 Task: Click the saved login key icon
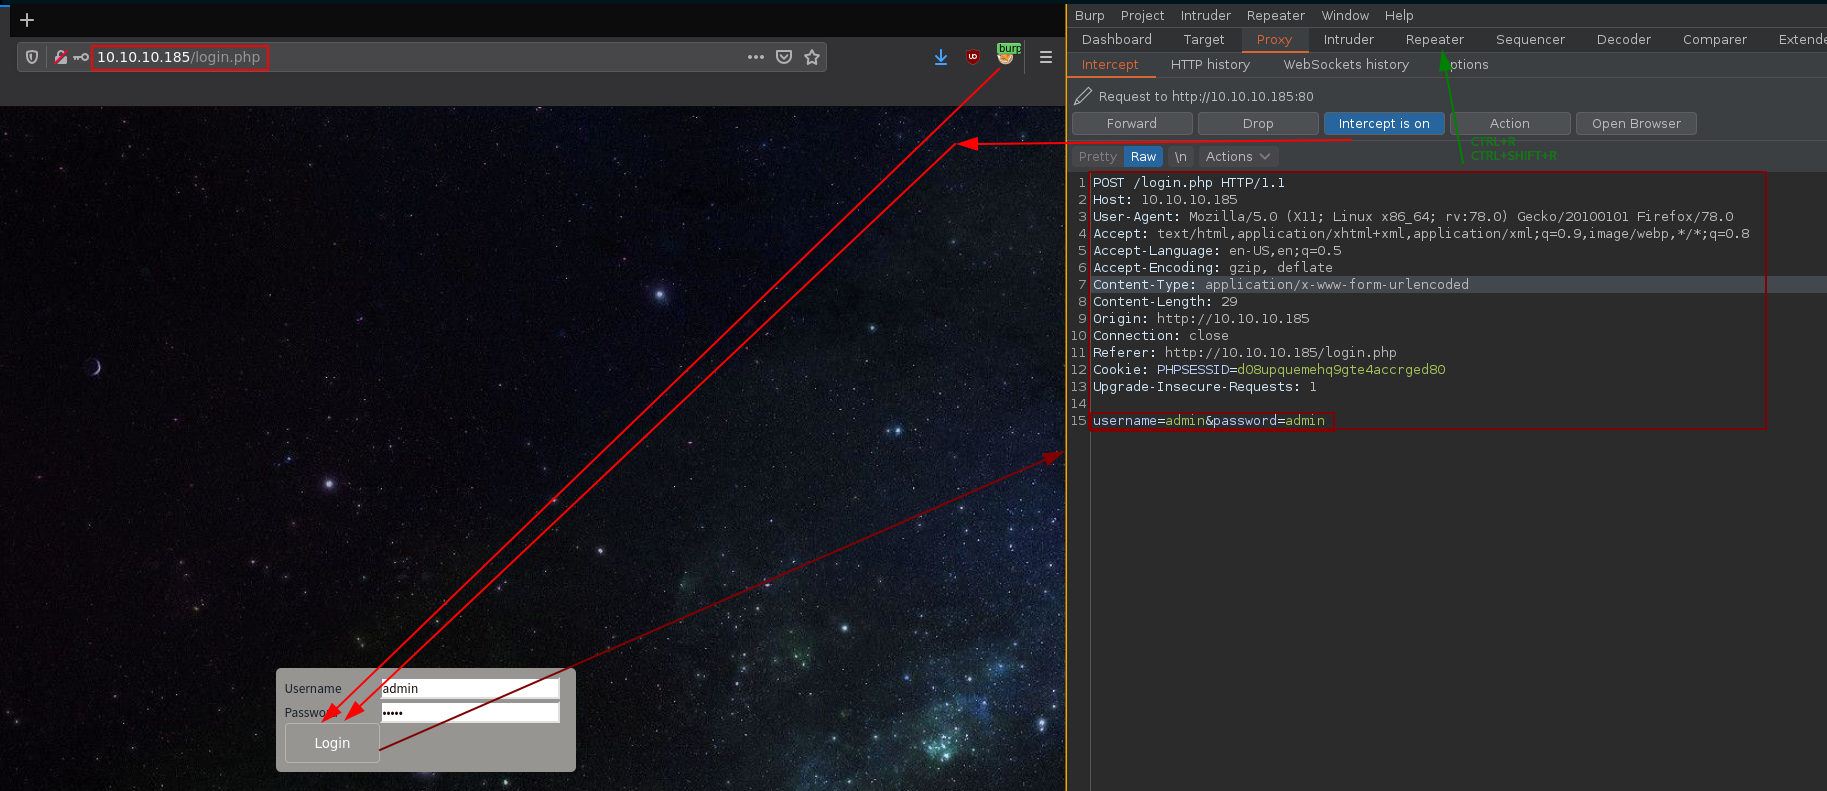pyautogui.click(x=81, y=57)
